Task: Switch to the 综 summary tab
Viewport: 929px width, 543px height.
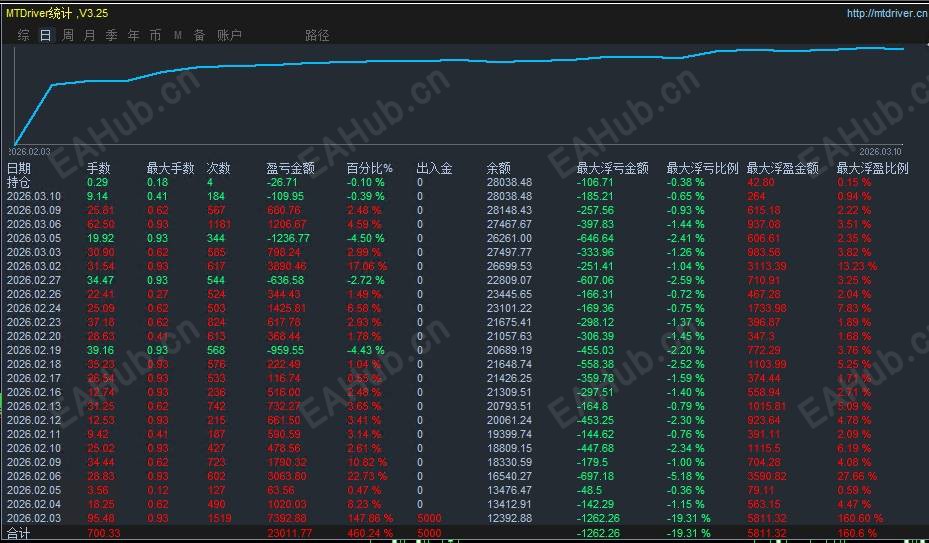Action: pyautogui.click(x=24, y=36)
